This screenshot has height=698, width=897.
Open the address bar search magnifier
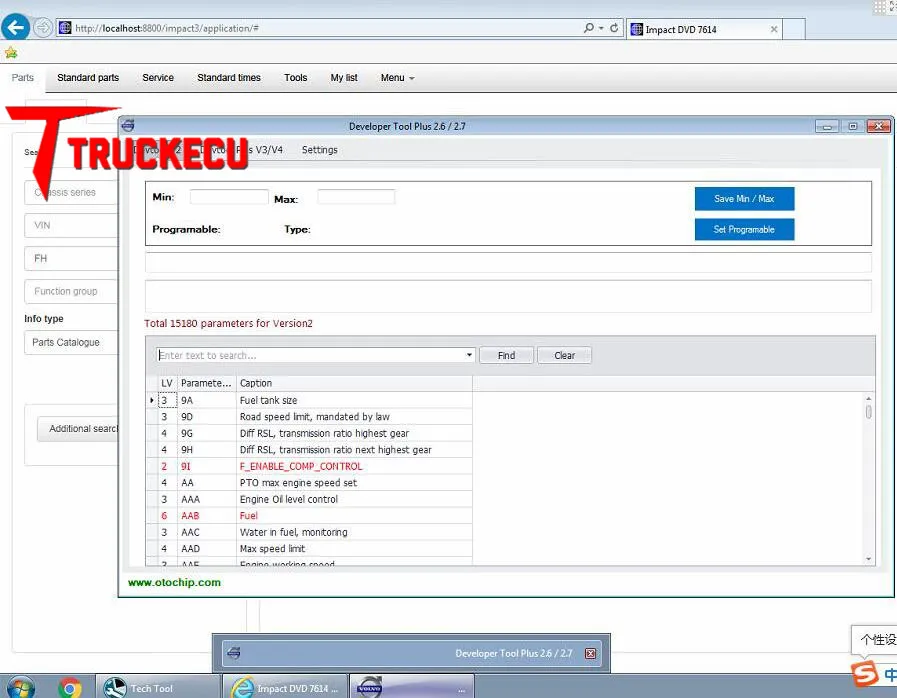pos(589,27)
